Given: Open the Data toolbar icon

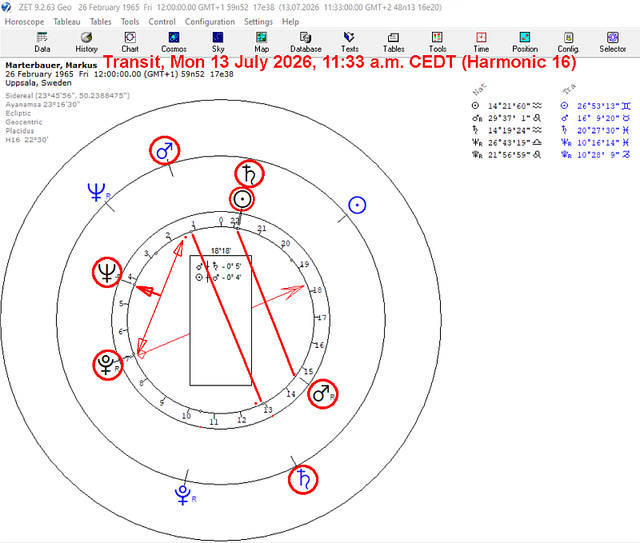Looking at the screenshot, I should tap(42, 38).
